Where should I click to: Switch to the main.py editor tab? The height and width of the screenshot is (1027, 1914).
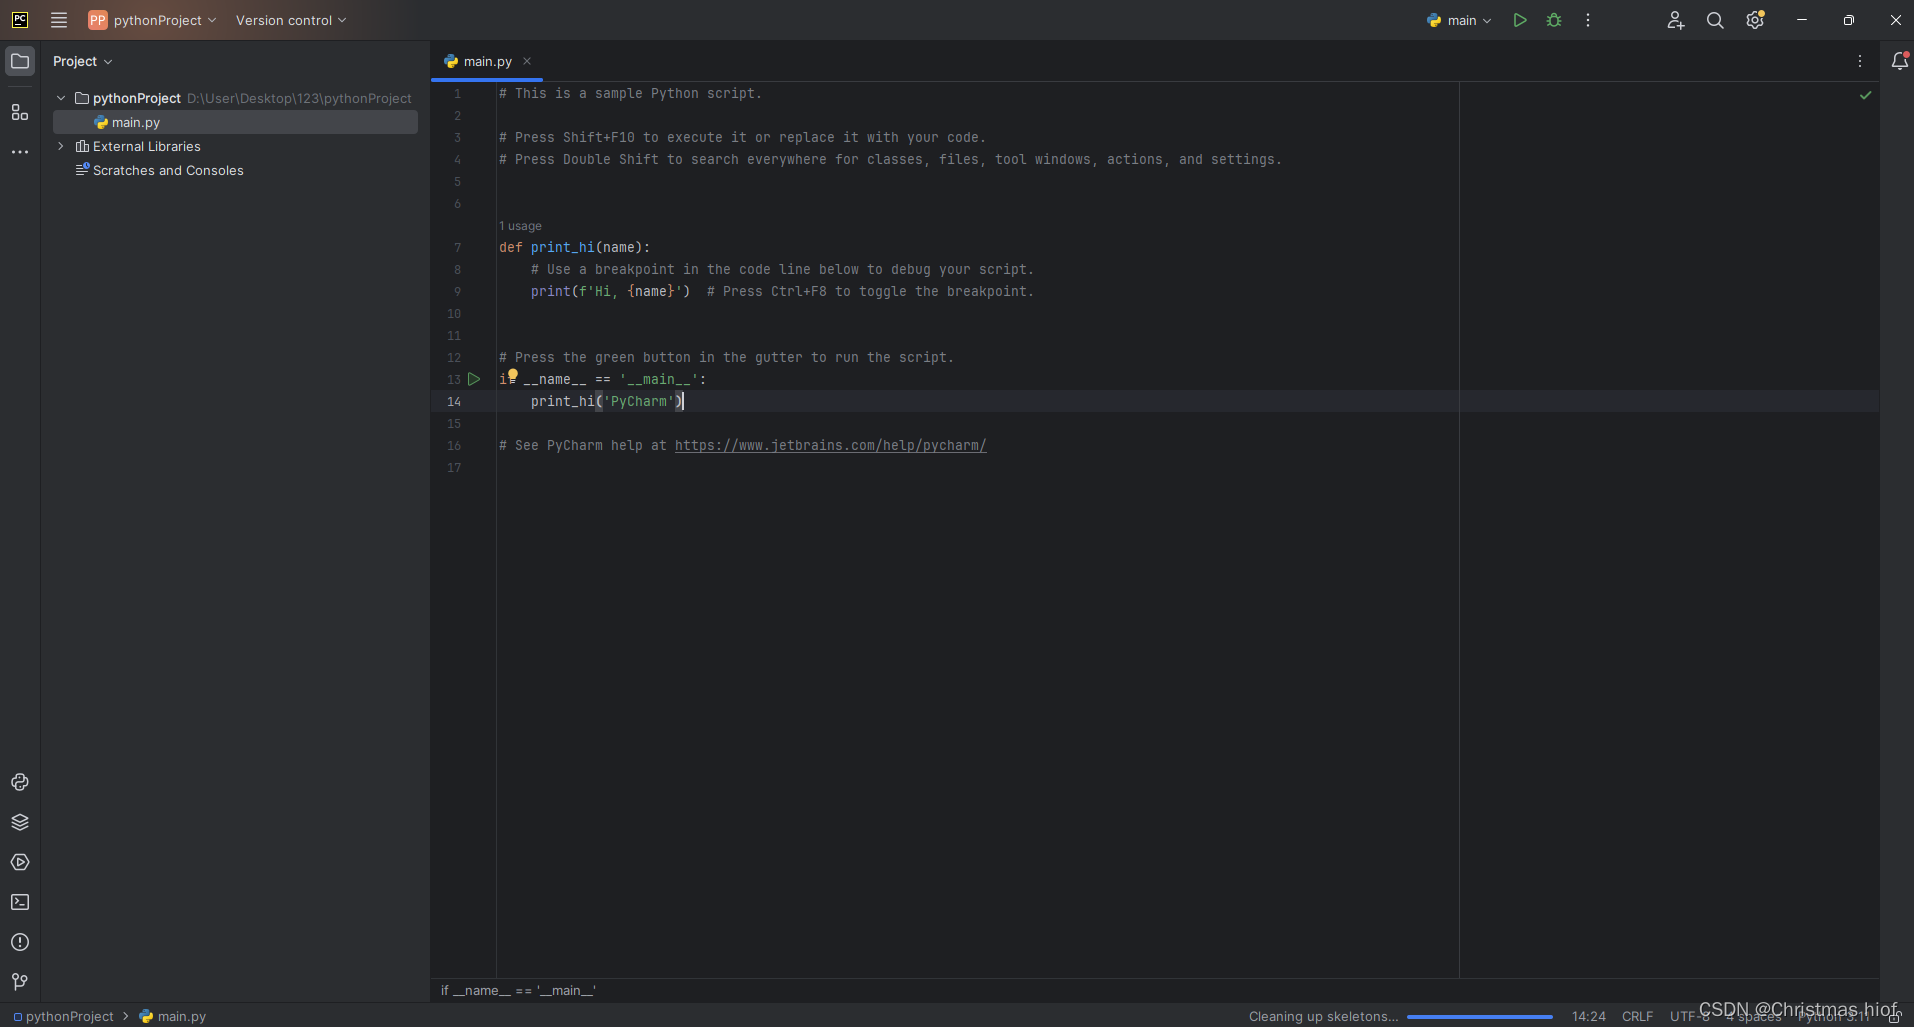click(x=487, y=61)
